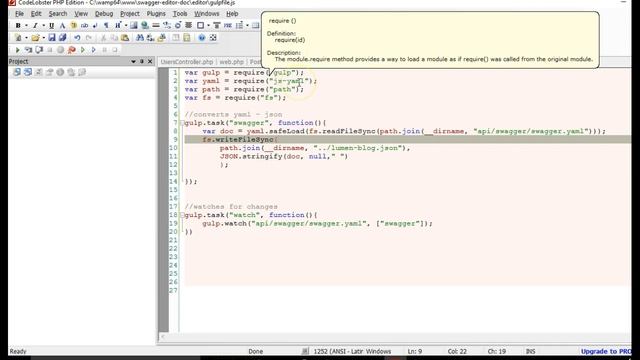The height and width of the screenshot is (360, 640).
Task: Open Find using the binoculars icon
Action: pyautogui.click(x=140, y=38)
